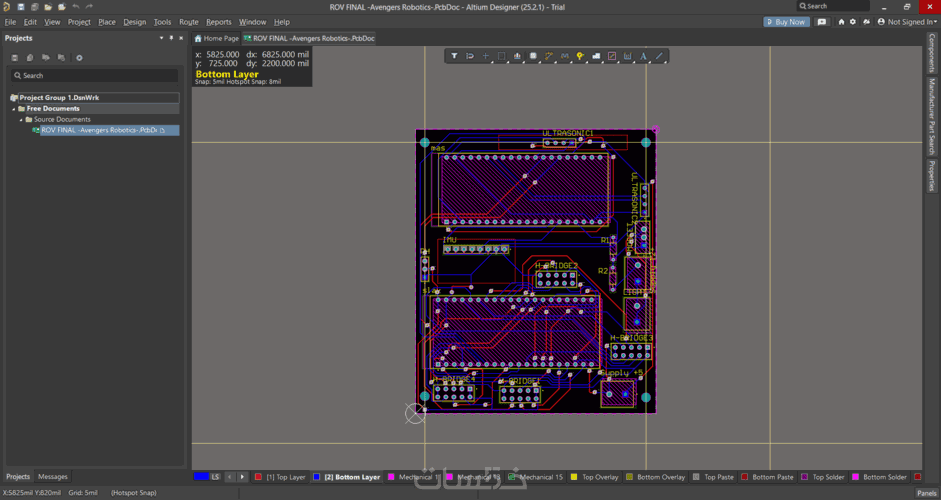This screenshot has width=941, height=500.
Task: Click the Save icon in title bar
Action: tap(20, 7)
